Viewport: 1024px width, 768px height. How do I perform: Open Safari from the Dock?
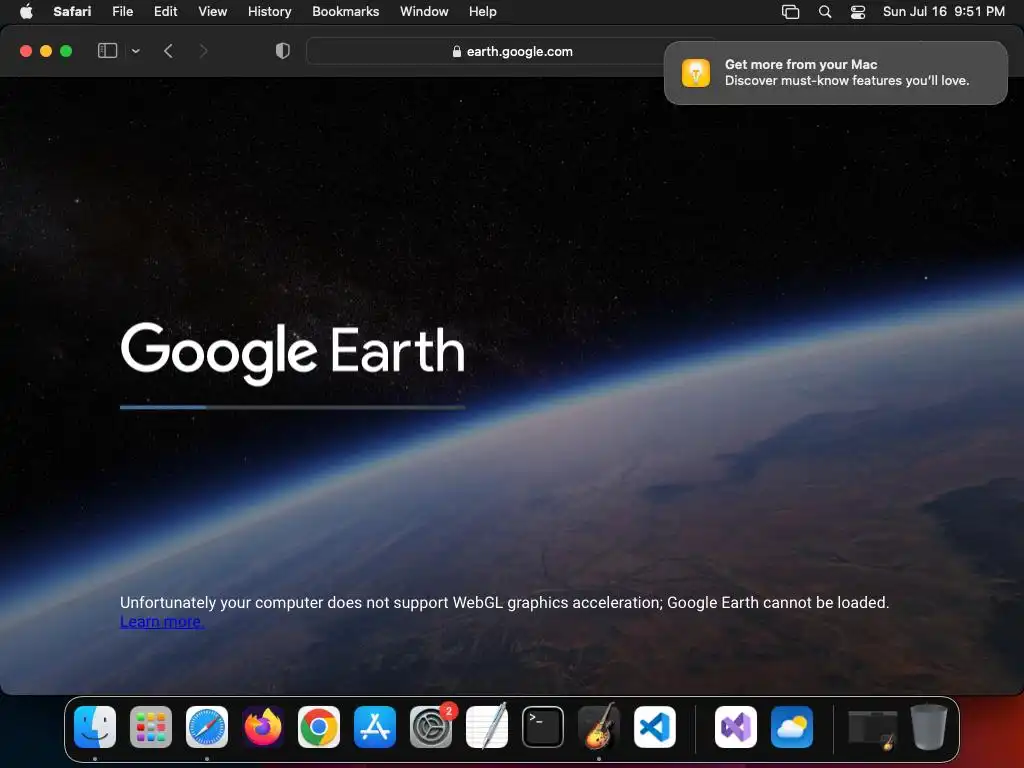click(207, 727)
